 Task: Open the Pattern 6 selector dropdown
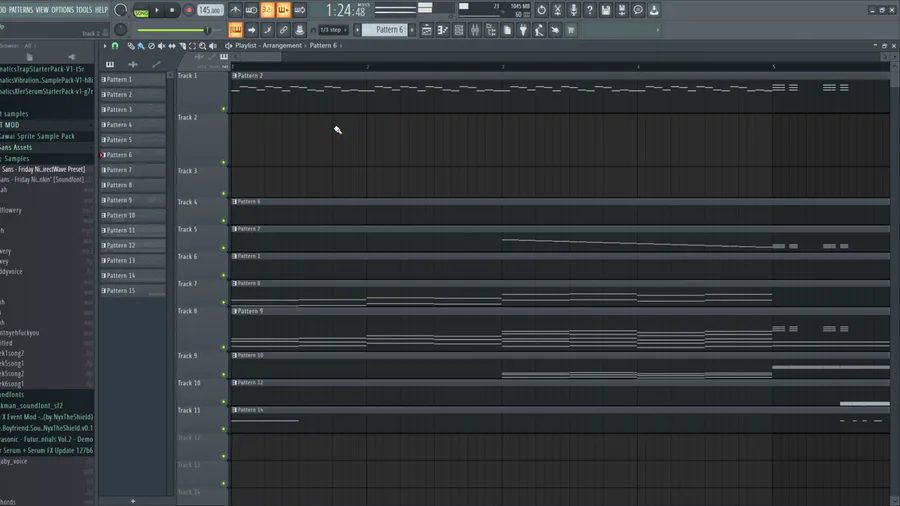pos(385,30)
